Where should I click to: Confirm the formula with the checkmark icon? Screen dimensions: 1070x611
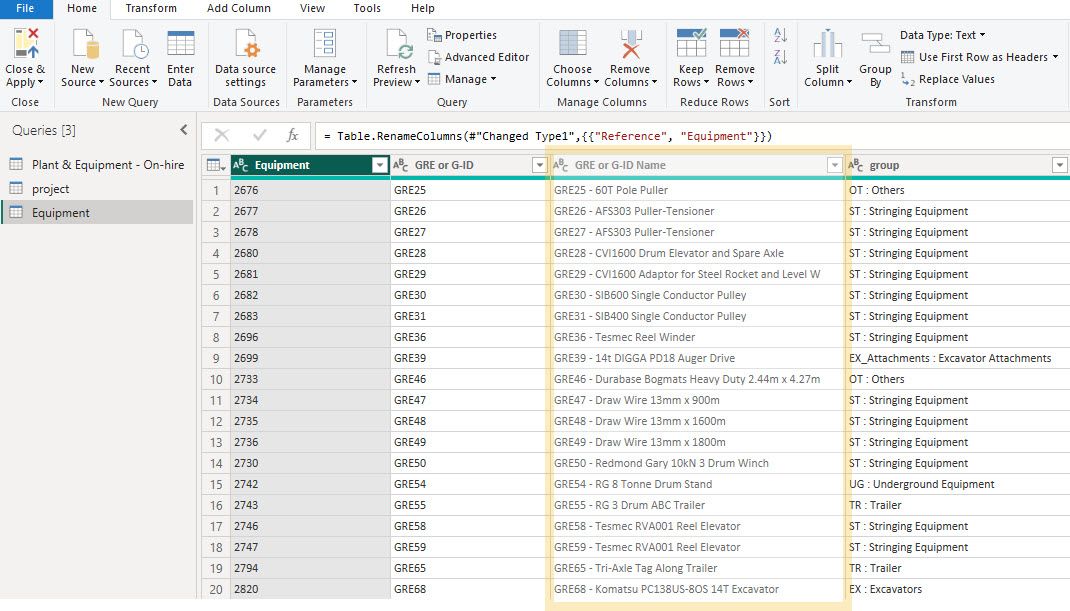click(x=259, y=135)
